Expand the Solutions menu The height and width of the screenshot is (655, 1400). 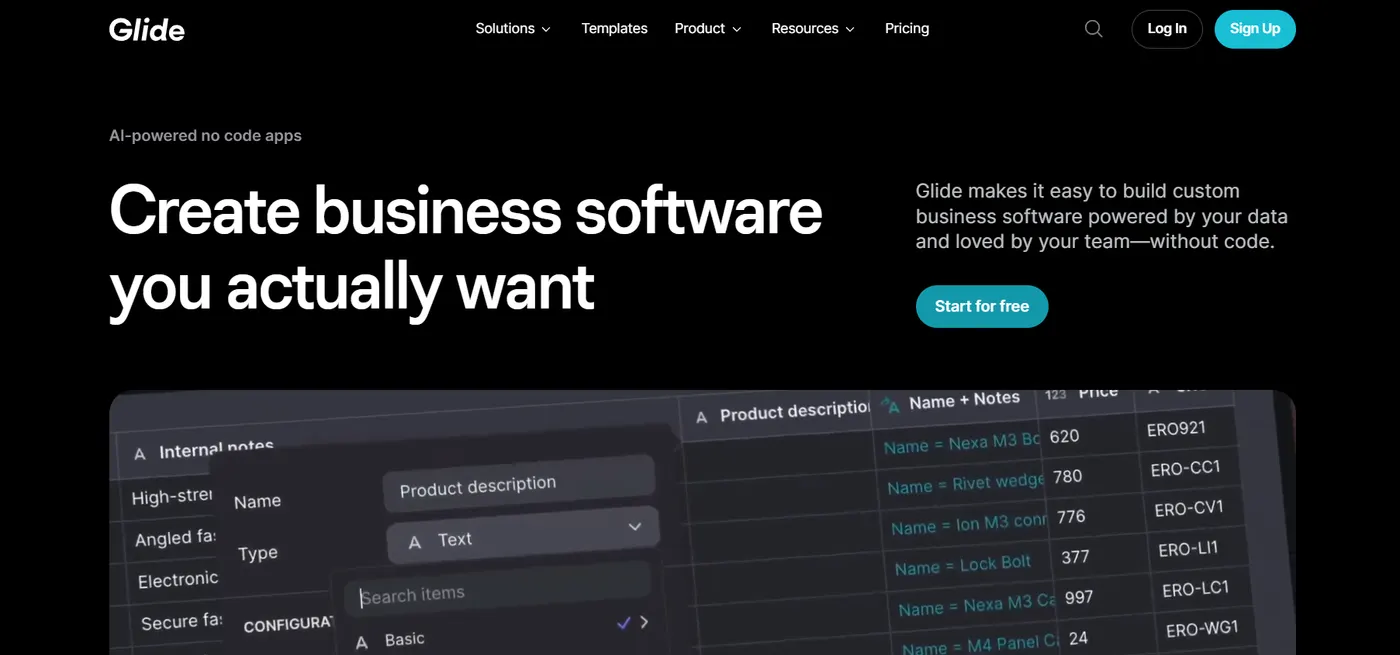pos(513,29)
